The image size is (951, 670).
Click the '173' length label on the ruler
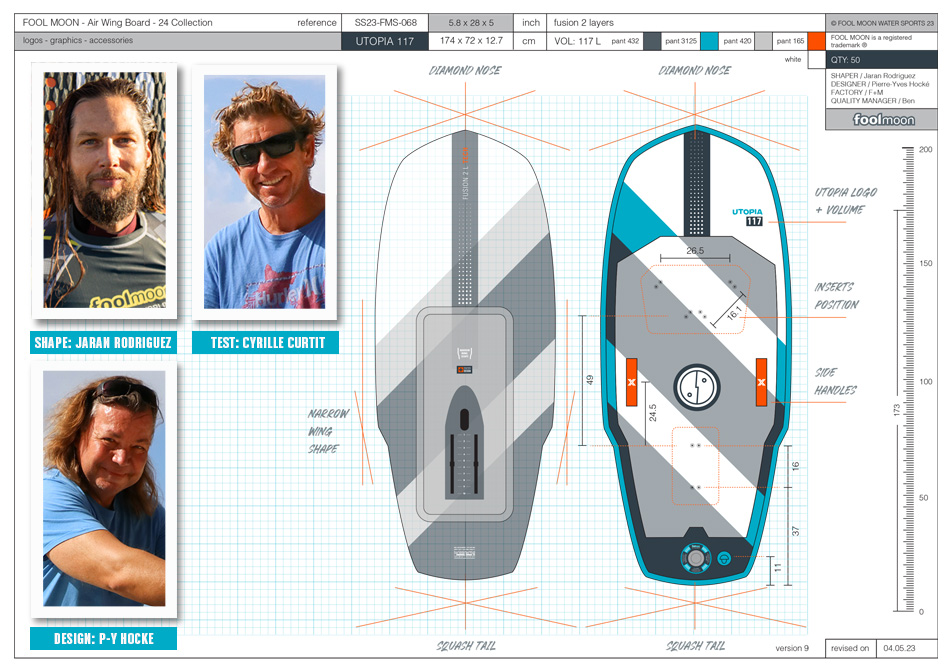coord(896,410)
